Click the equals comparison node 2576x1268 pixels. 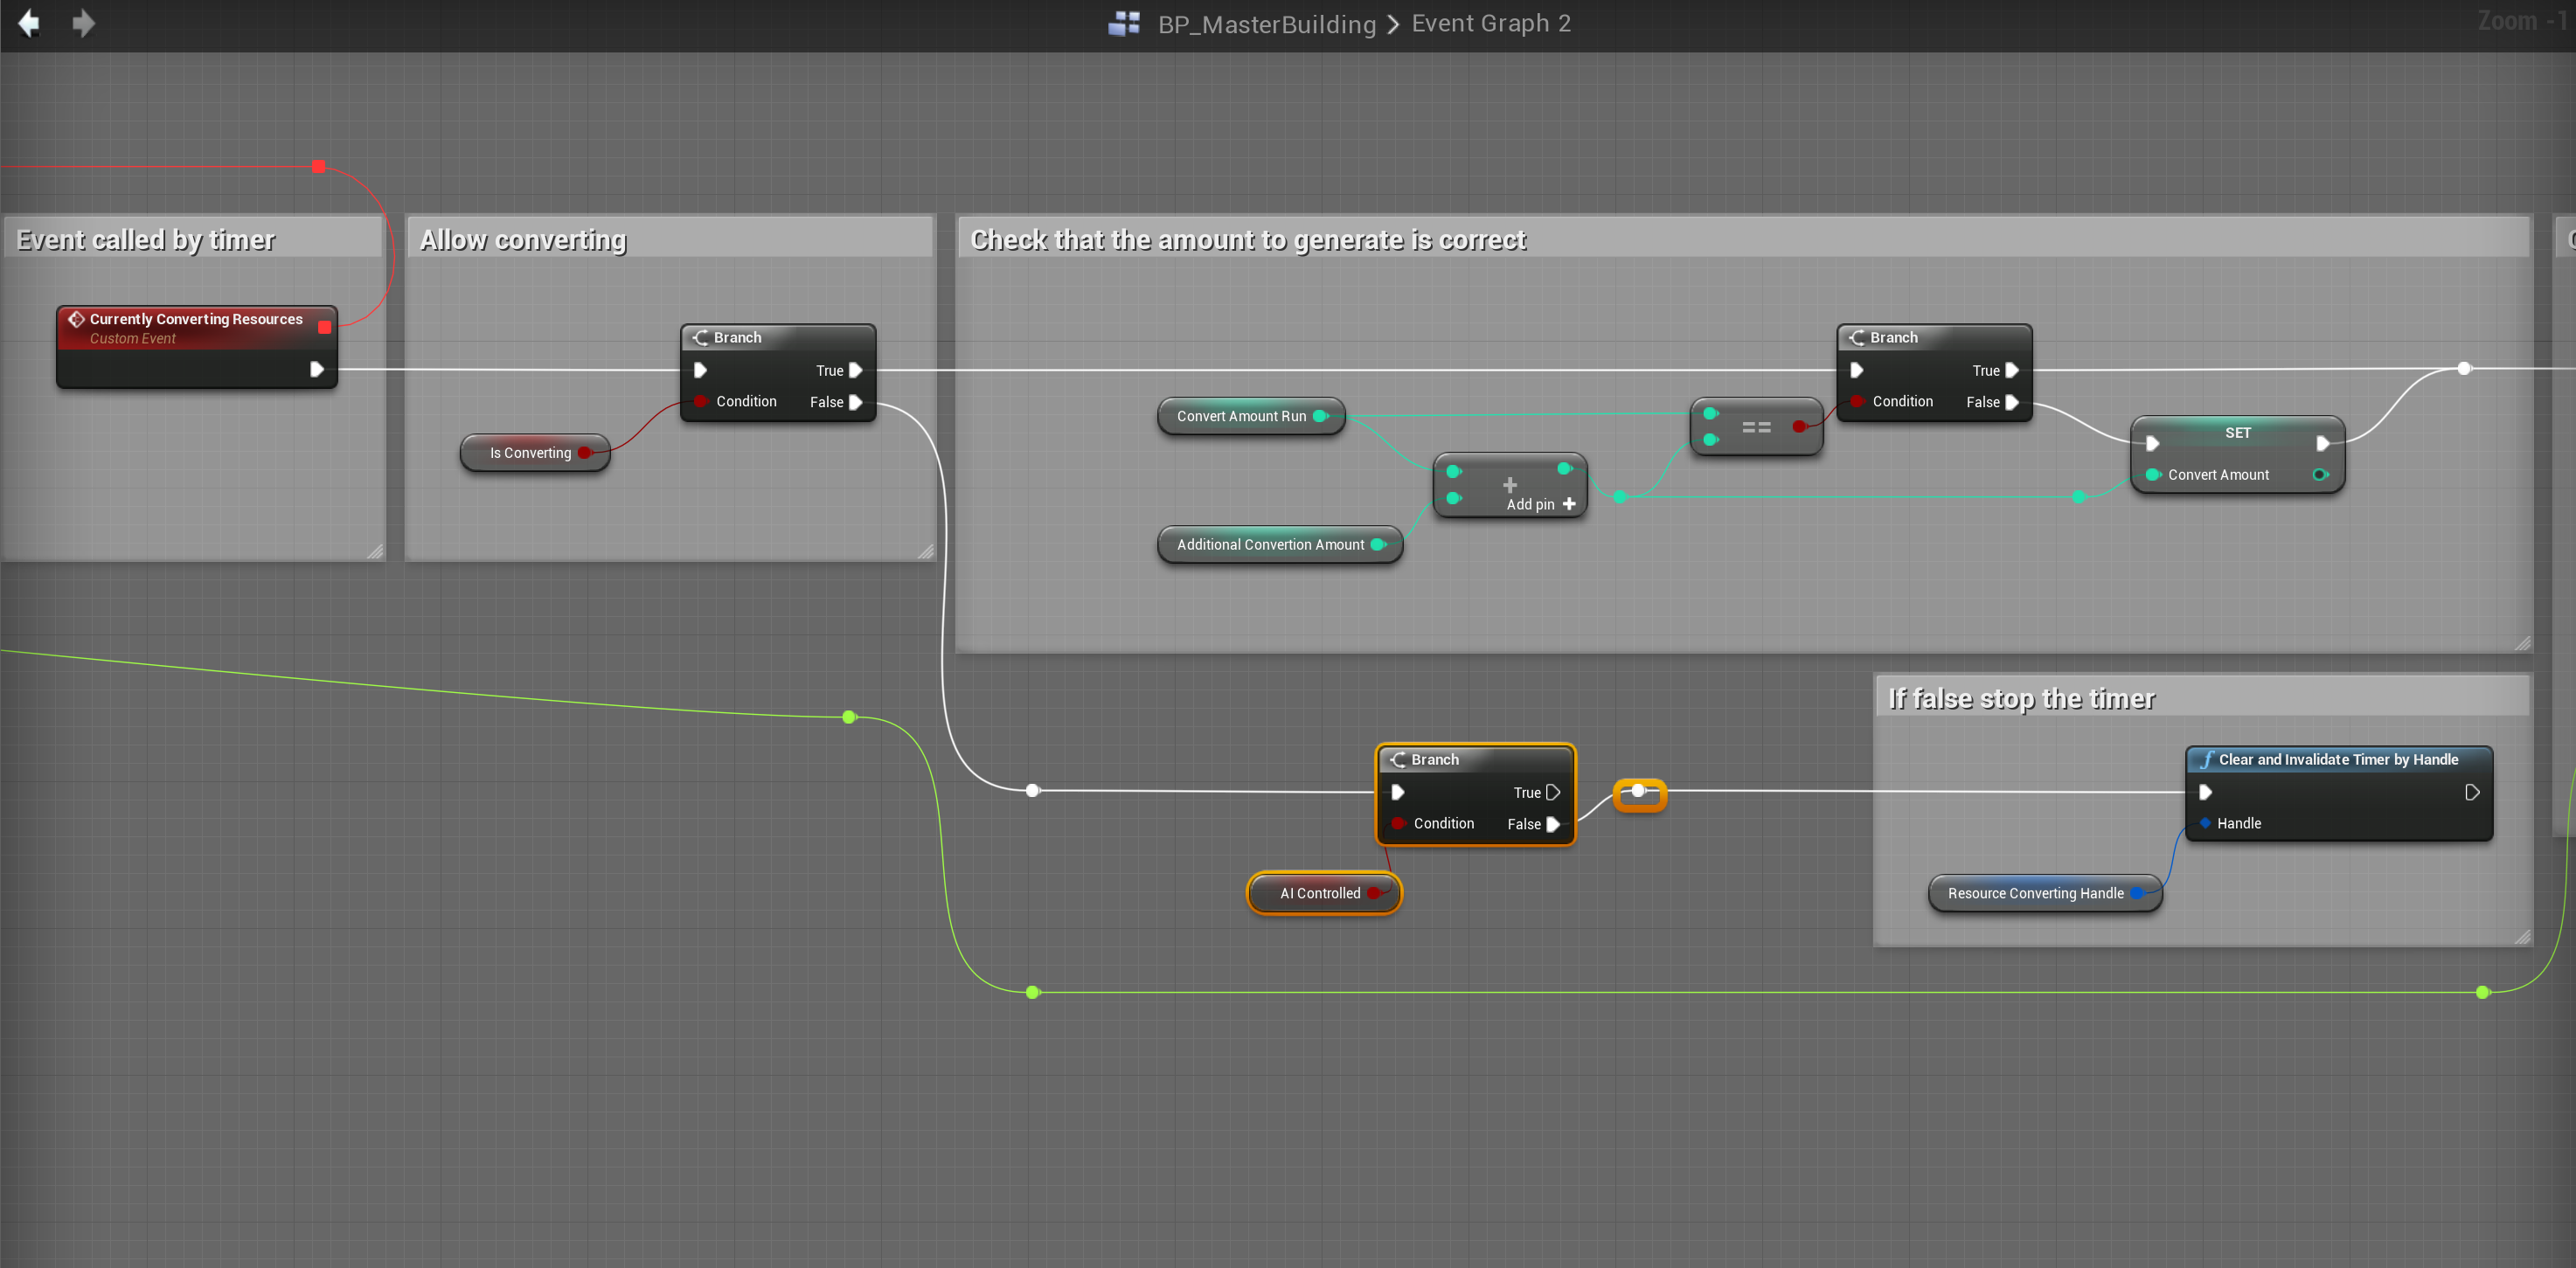1755,427
